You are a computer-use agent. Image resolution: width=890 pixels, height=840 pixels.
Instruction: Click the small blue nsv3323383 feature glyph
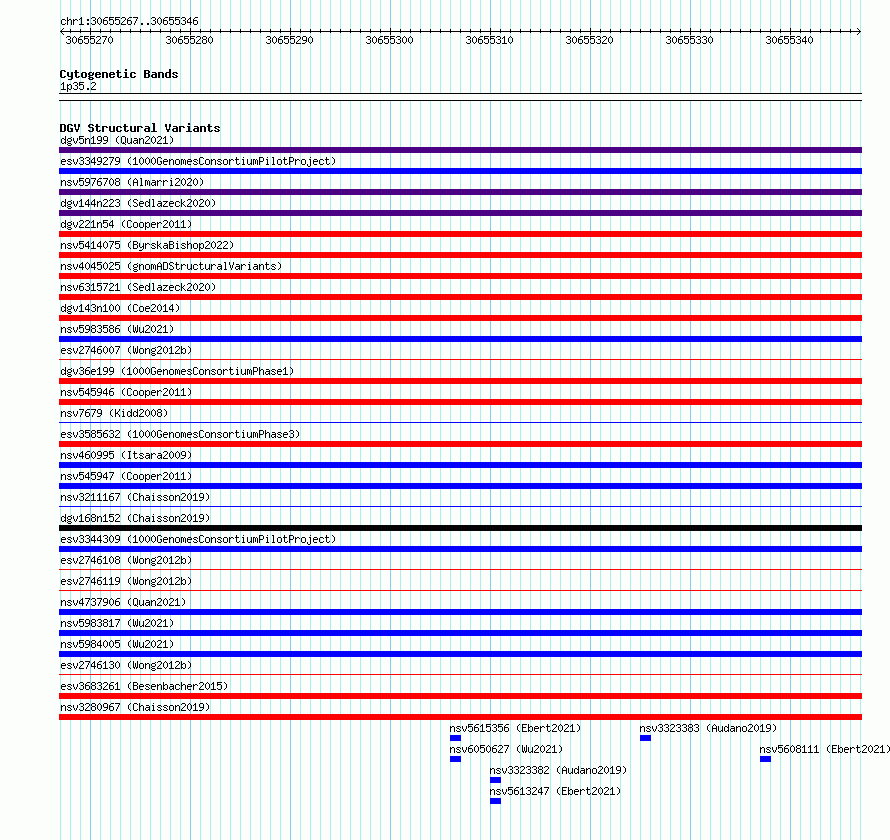click(x=645, y=738)
